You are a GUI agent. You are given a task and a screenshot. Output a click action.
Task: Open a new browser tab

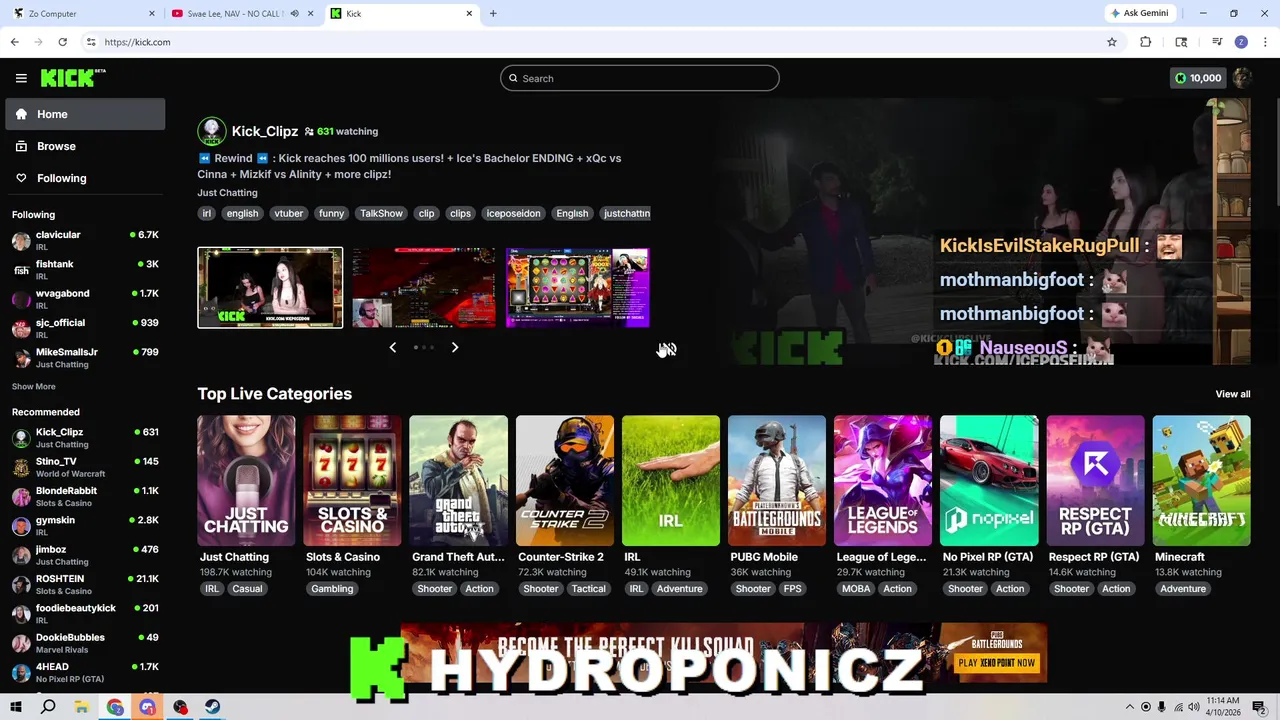click(x=493, y=14)
